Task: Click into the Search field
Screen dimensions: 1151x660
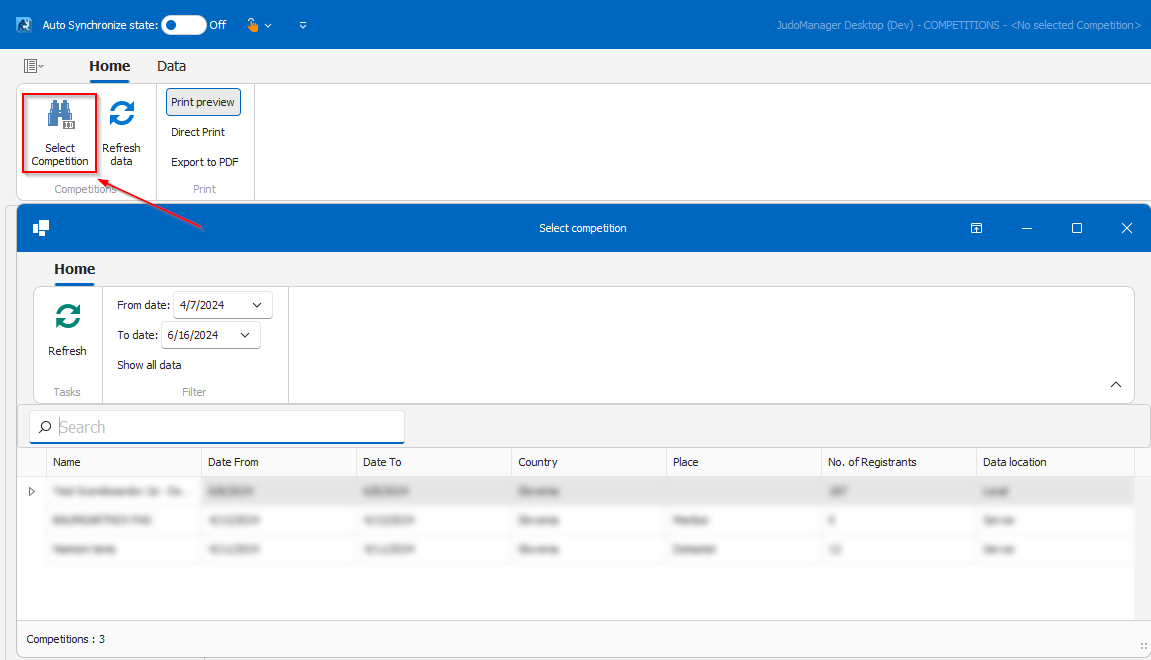Action: click(x=217, y=427)
